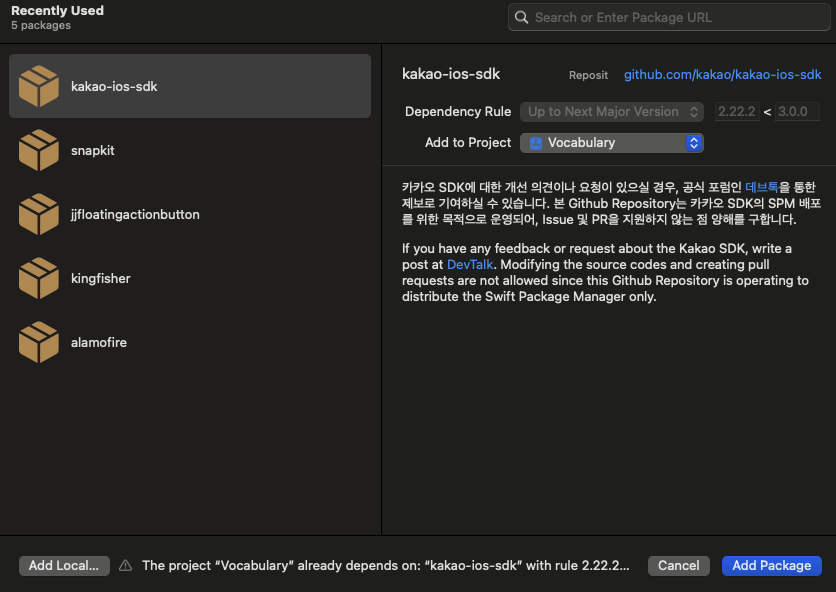Click the Reposit label

click(x=588, y=75)
